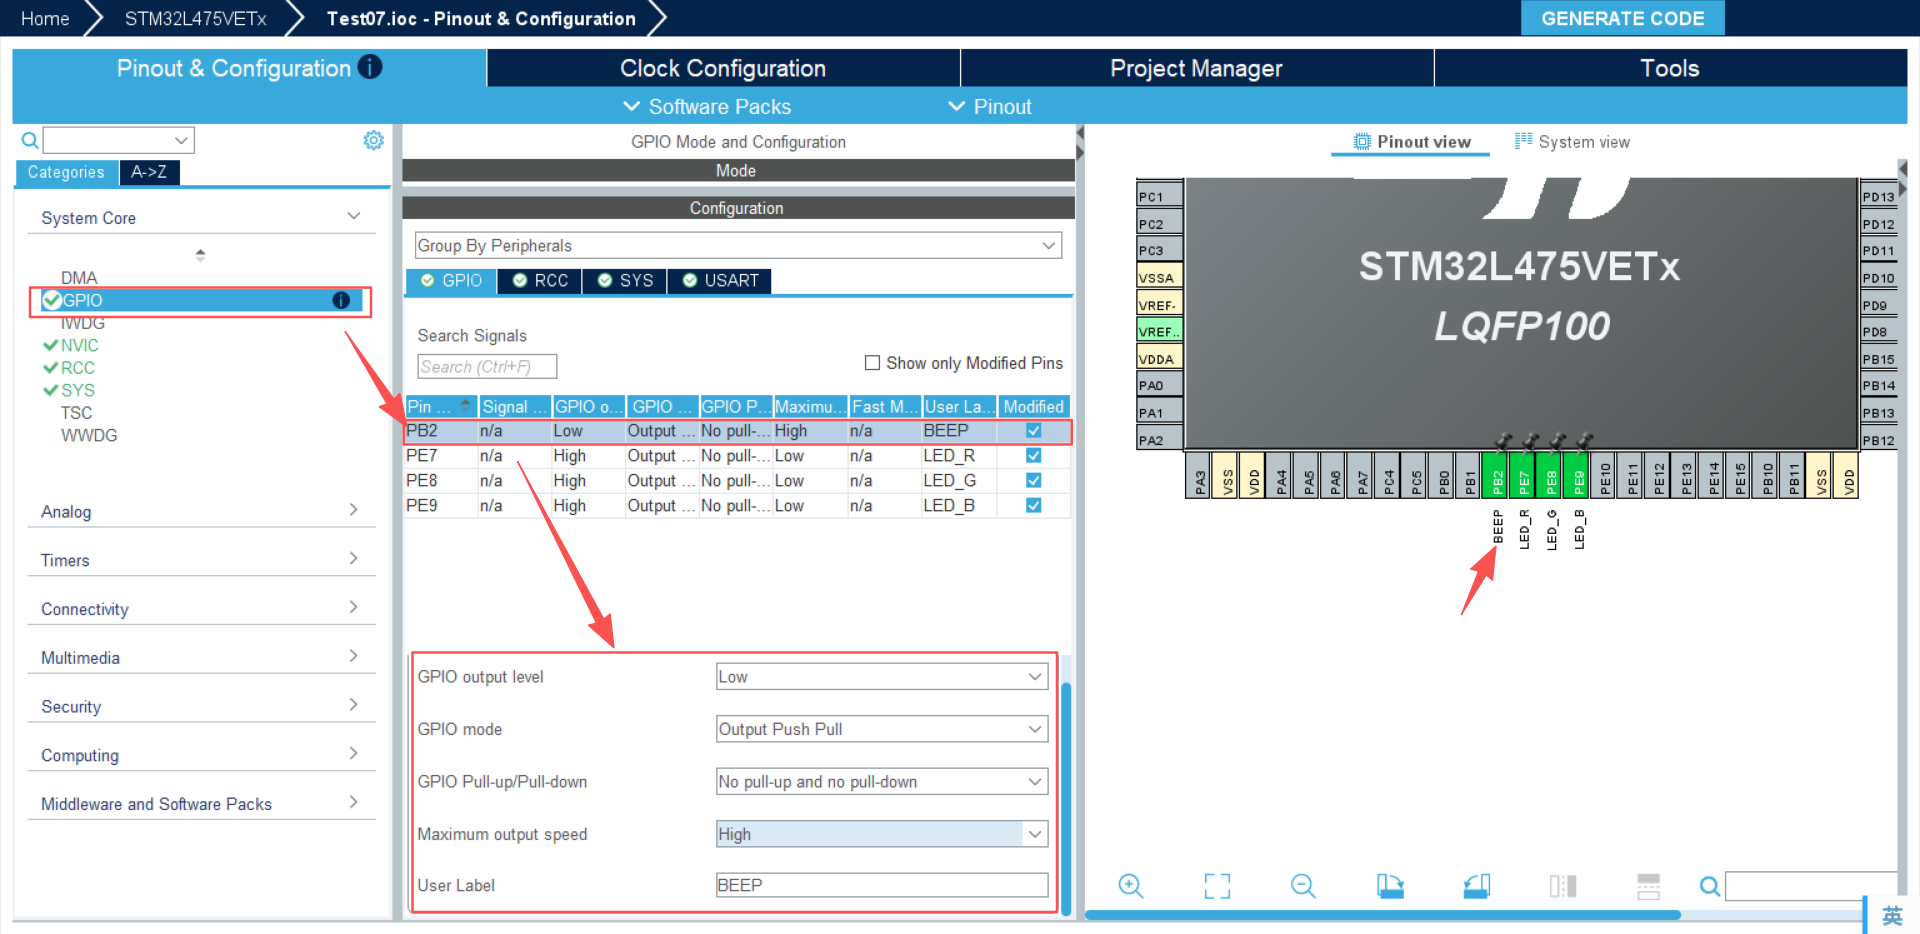Sort table by User Label column header

pyautogui.click(x=959, y=407)
